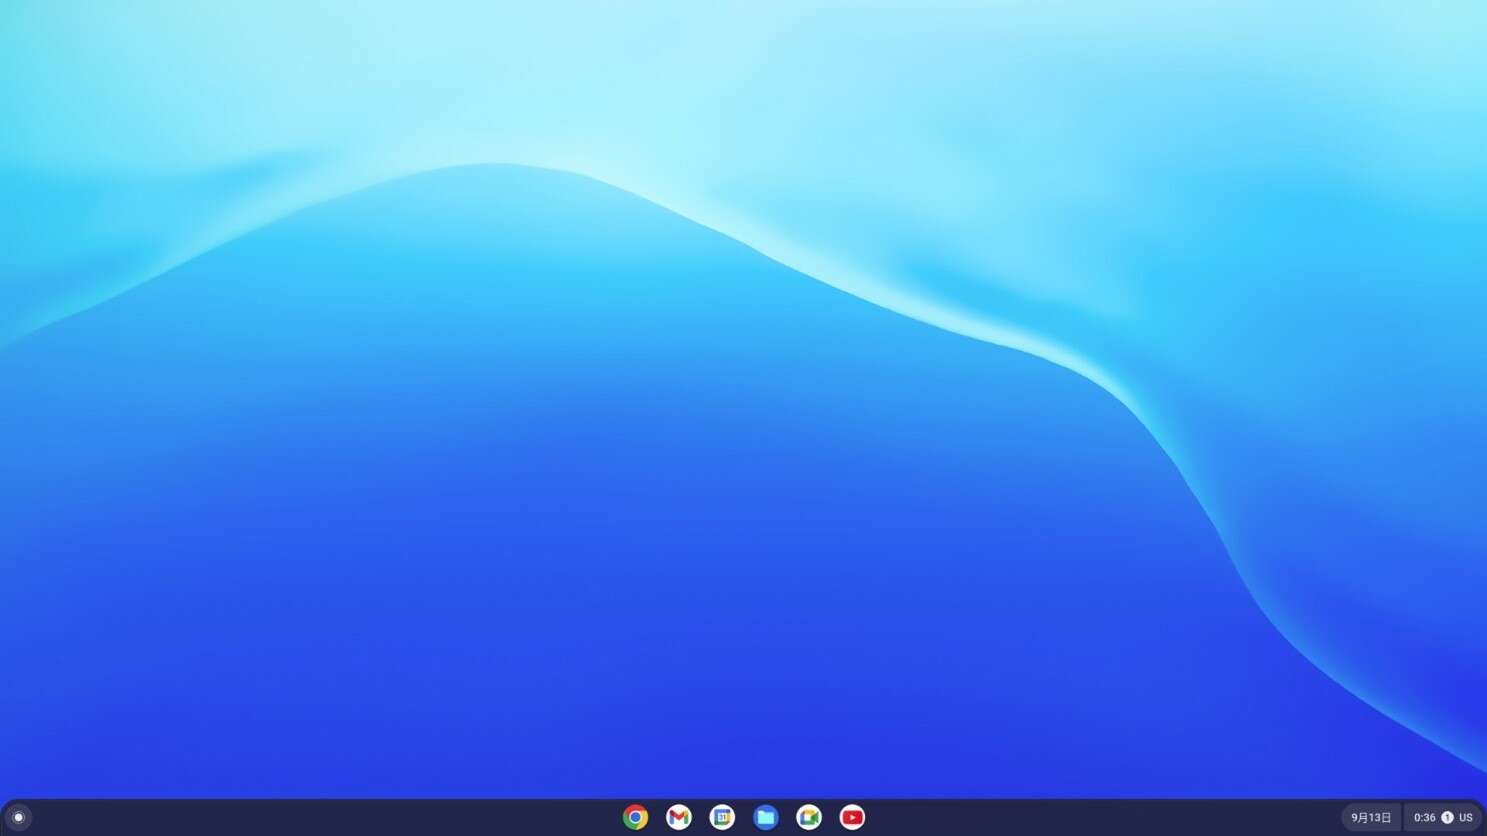Start Google Meet from the shelf
The width and height of the screenshot is (1487, 836).
(809, 817)
